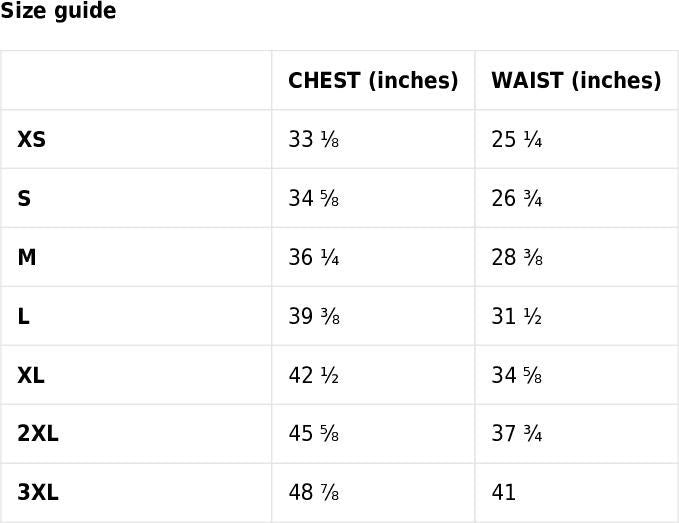The image size is (679, 523).
Task: Click the XL chest value 42 ½
Action: pos(314,376)
